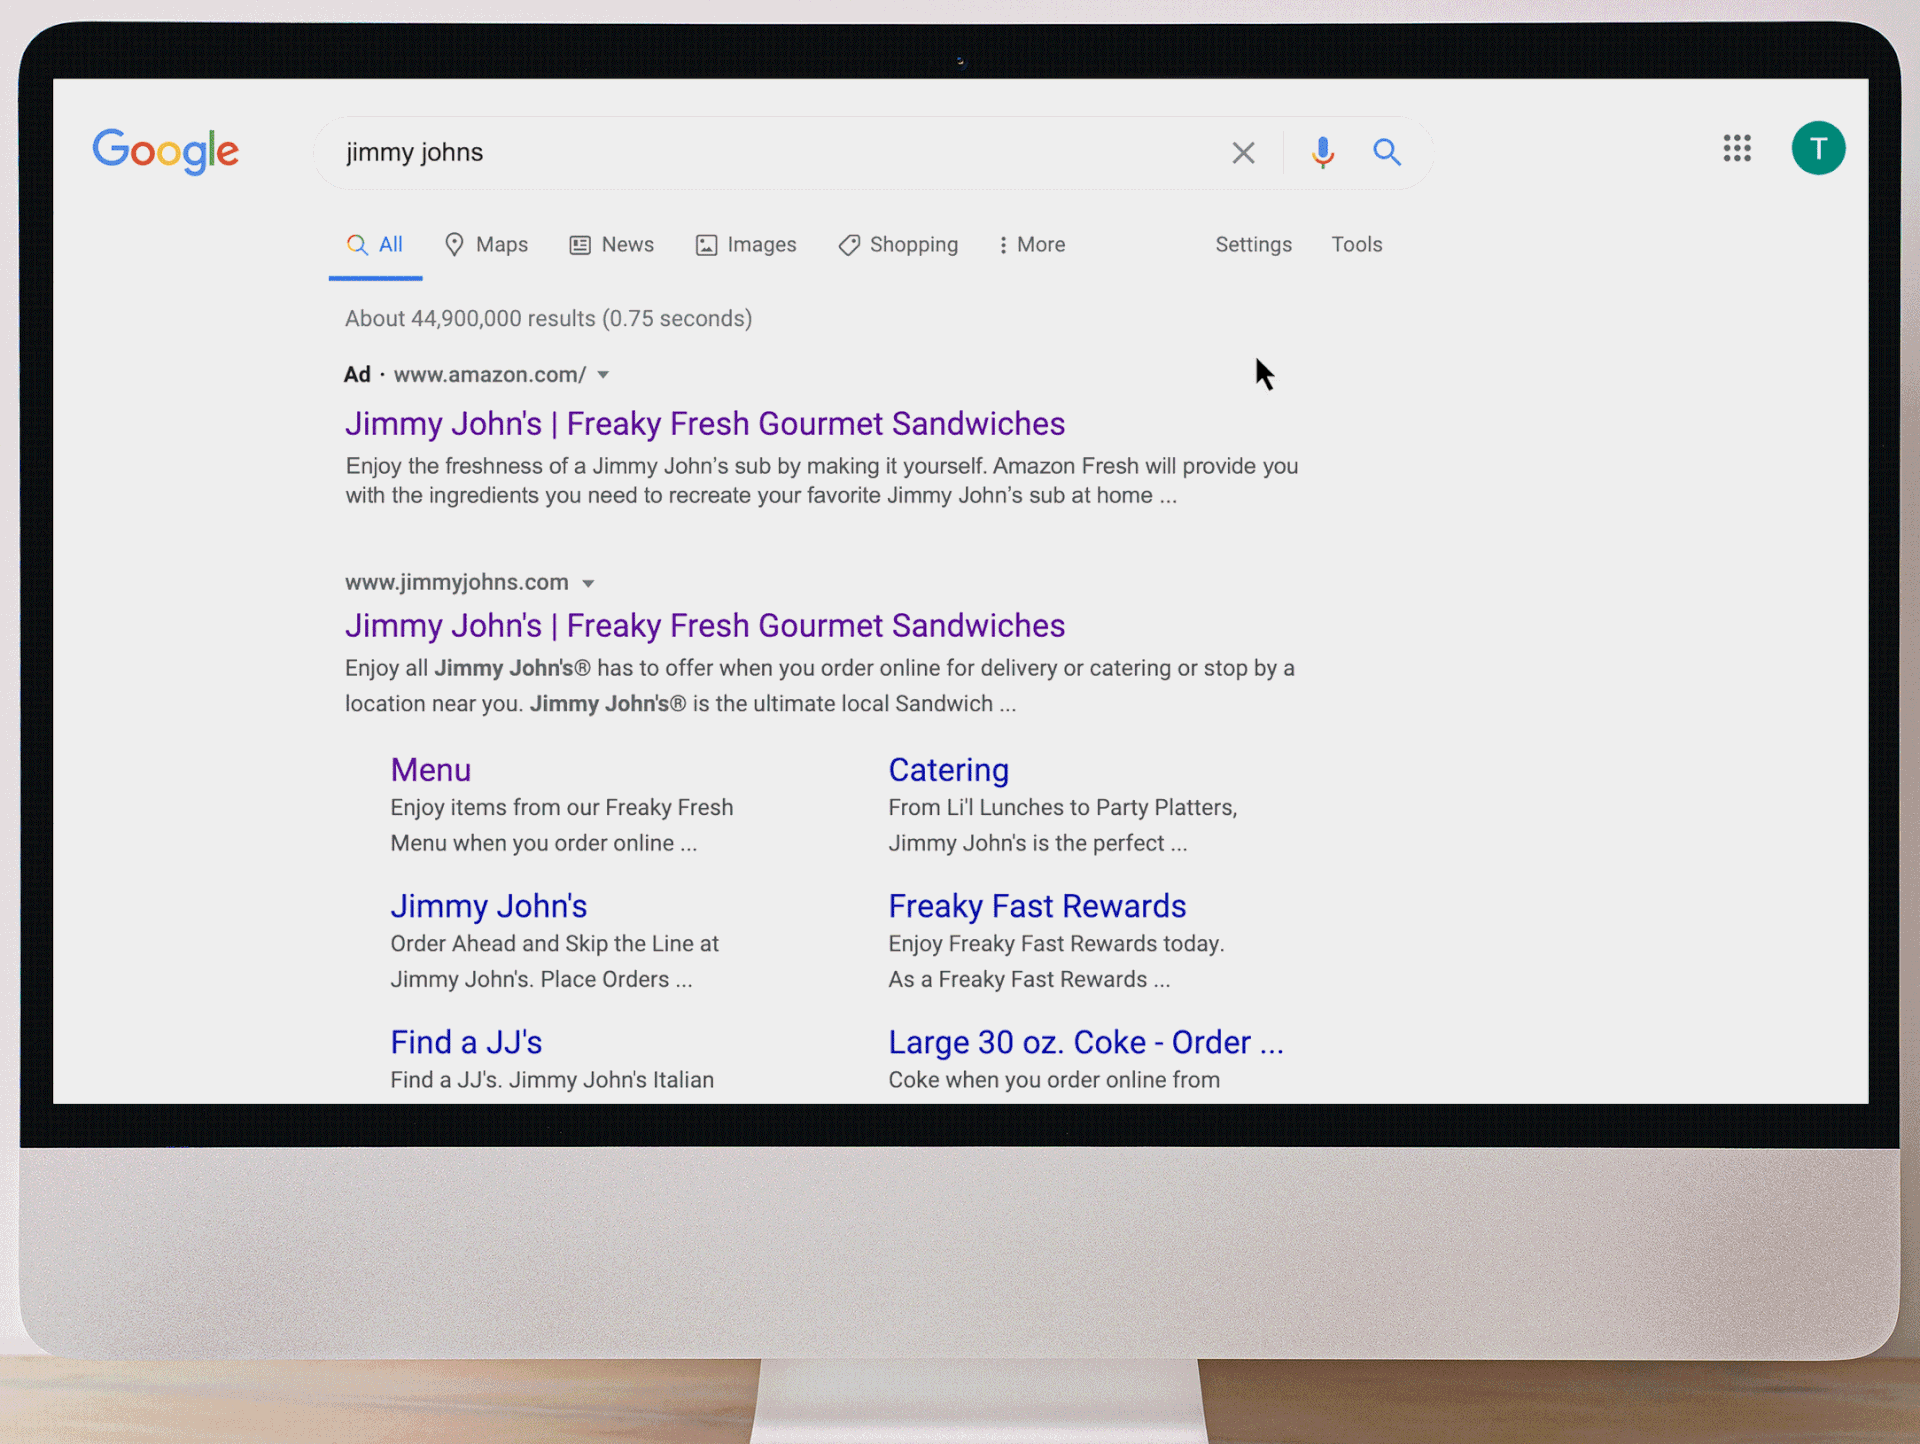Click the About 44,900,000 results text
This screenshot has height=1444, width=1920.
point(549,319)
